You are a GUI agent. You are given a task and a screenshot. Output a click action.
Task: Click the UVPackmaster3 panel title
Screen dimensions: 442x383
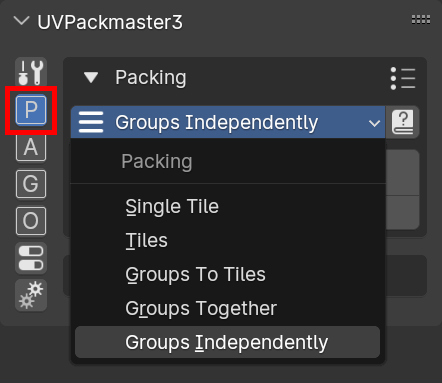pos(110,22)
